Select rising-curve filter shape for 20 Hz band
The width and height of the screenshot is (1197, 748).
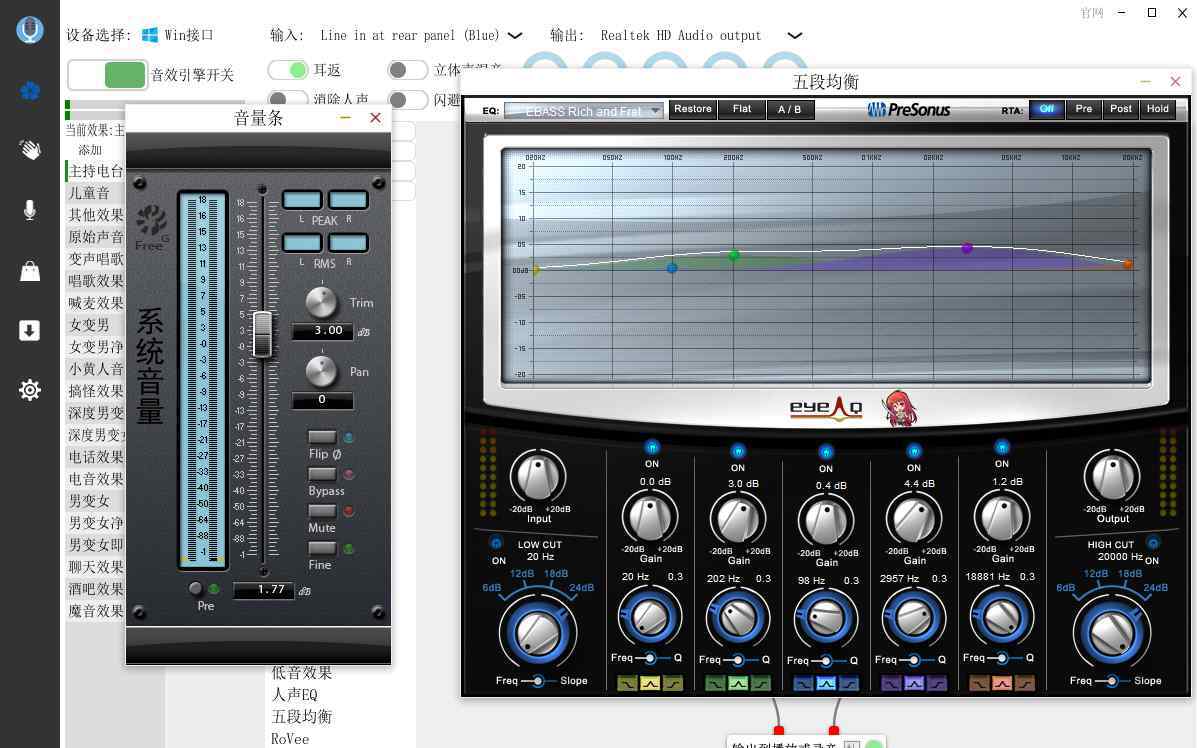pyautogui.click(x=673, y=683)
